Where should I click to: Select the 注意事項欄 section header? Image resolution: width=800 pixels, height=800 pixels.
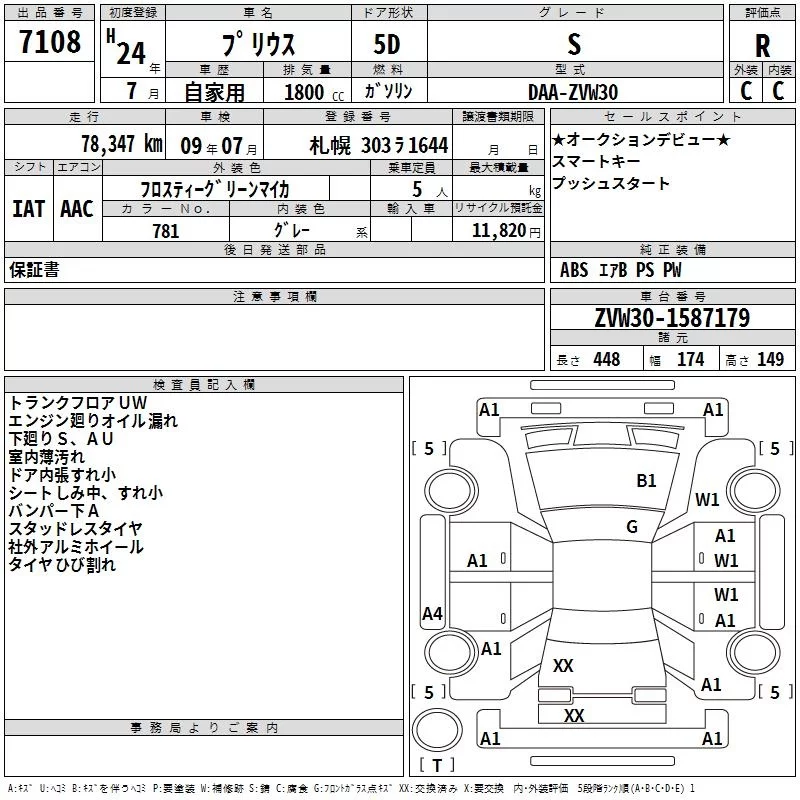click(274, 296)
